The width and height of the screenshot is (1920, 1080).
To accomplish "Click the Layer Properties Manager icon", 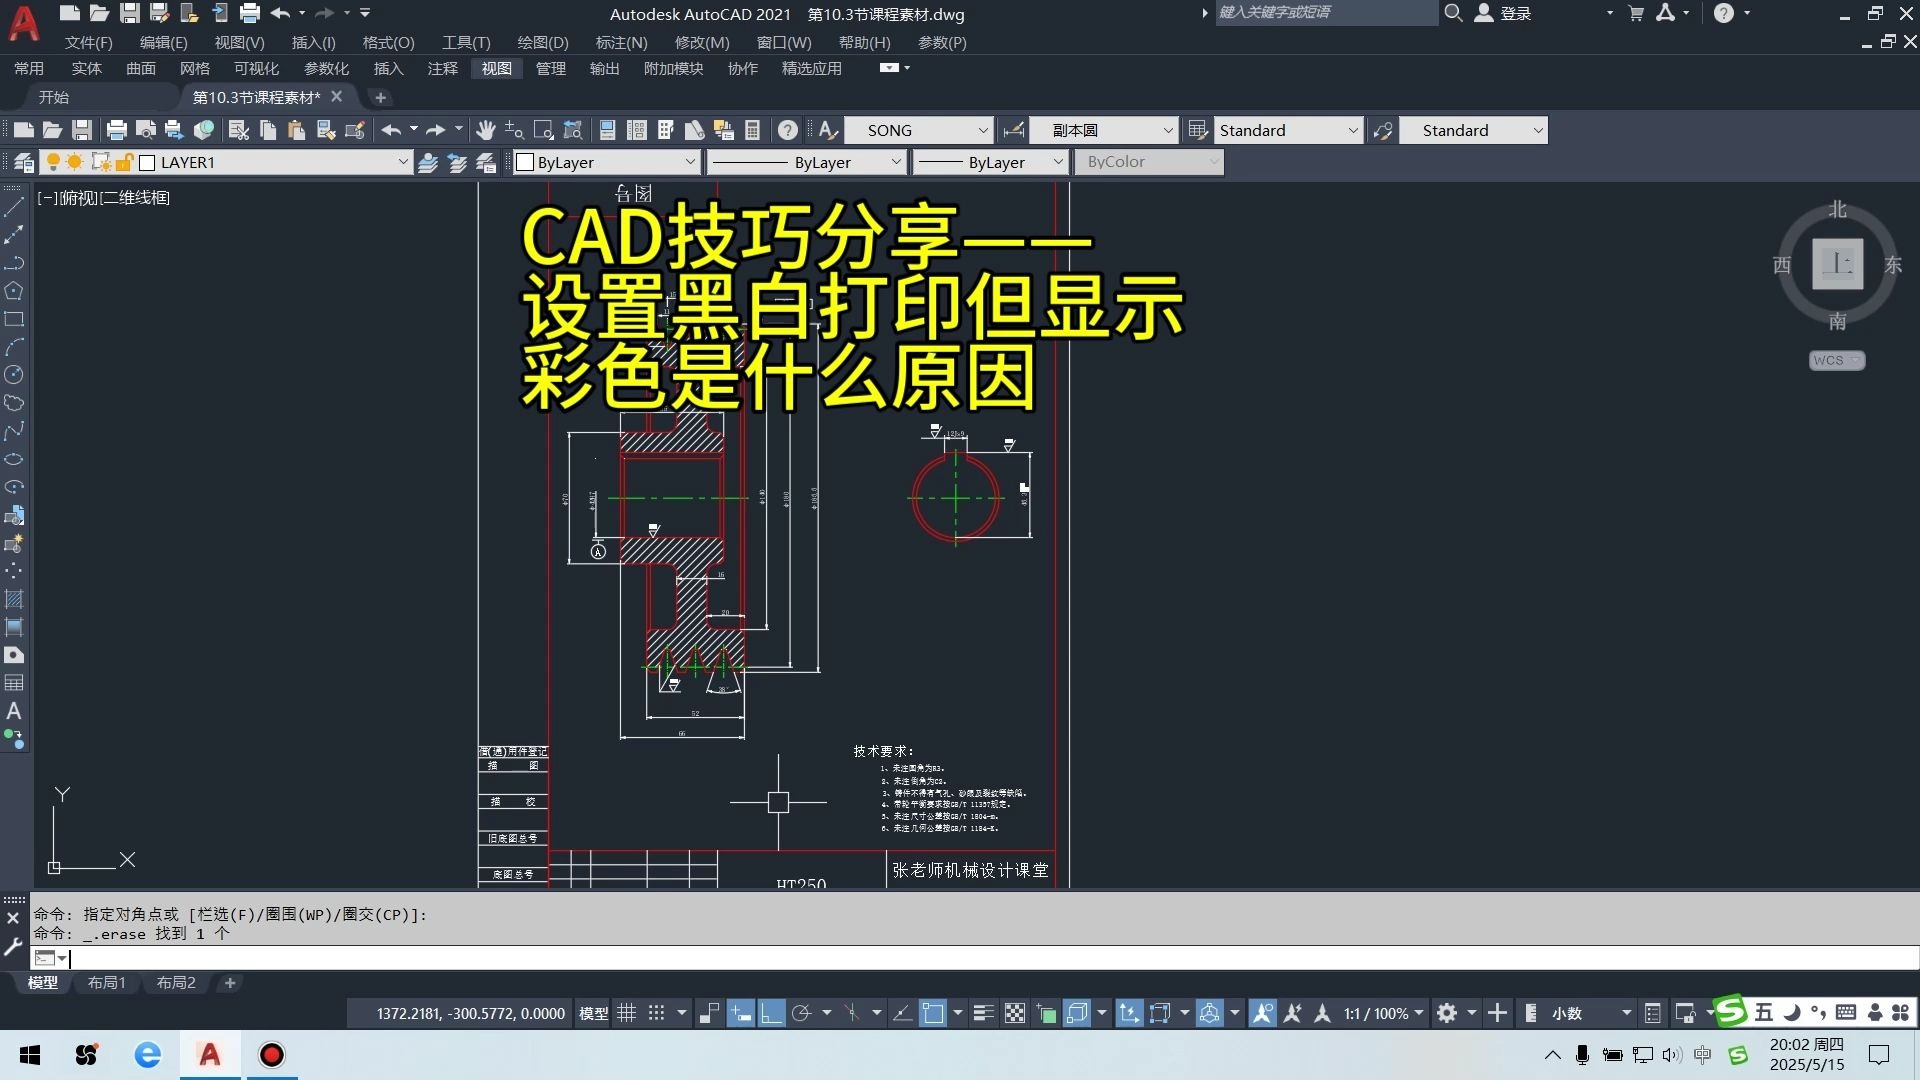I will click(24, 162).
